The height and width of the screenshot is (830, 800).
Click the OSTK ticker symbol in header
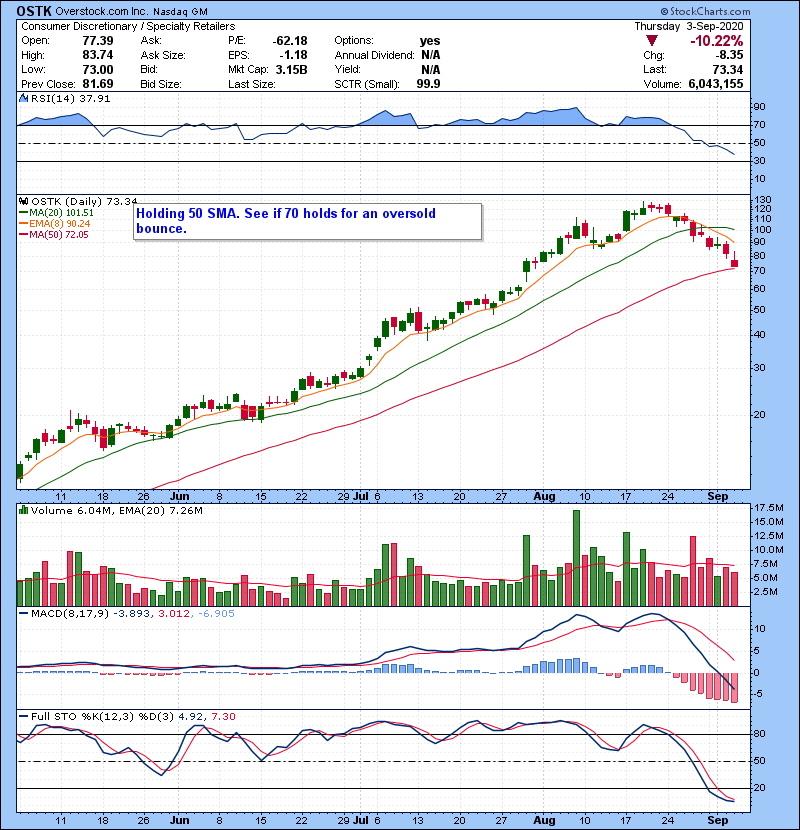(34, 11)
